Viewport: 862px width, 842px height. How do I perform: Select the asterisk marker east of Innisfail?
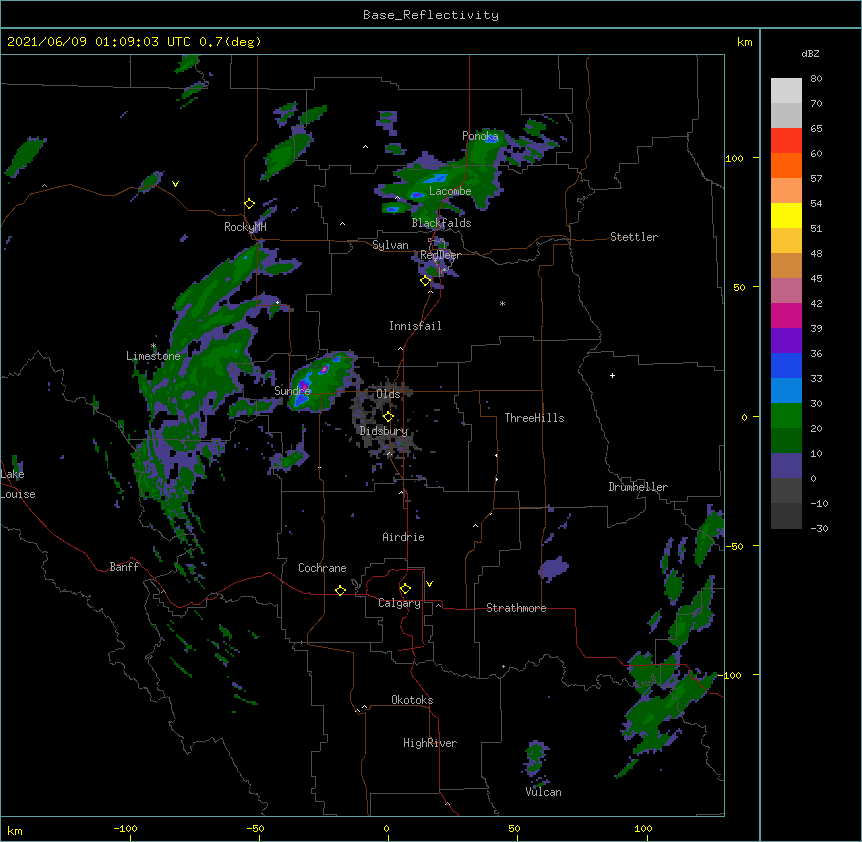point(502,303)
